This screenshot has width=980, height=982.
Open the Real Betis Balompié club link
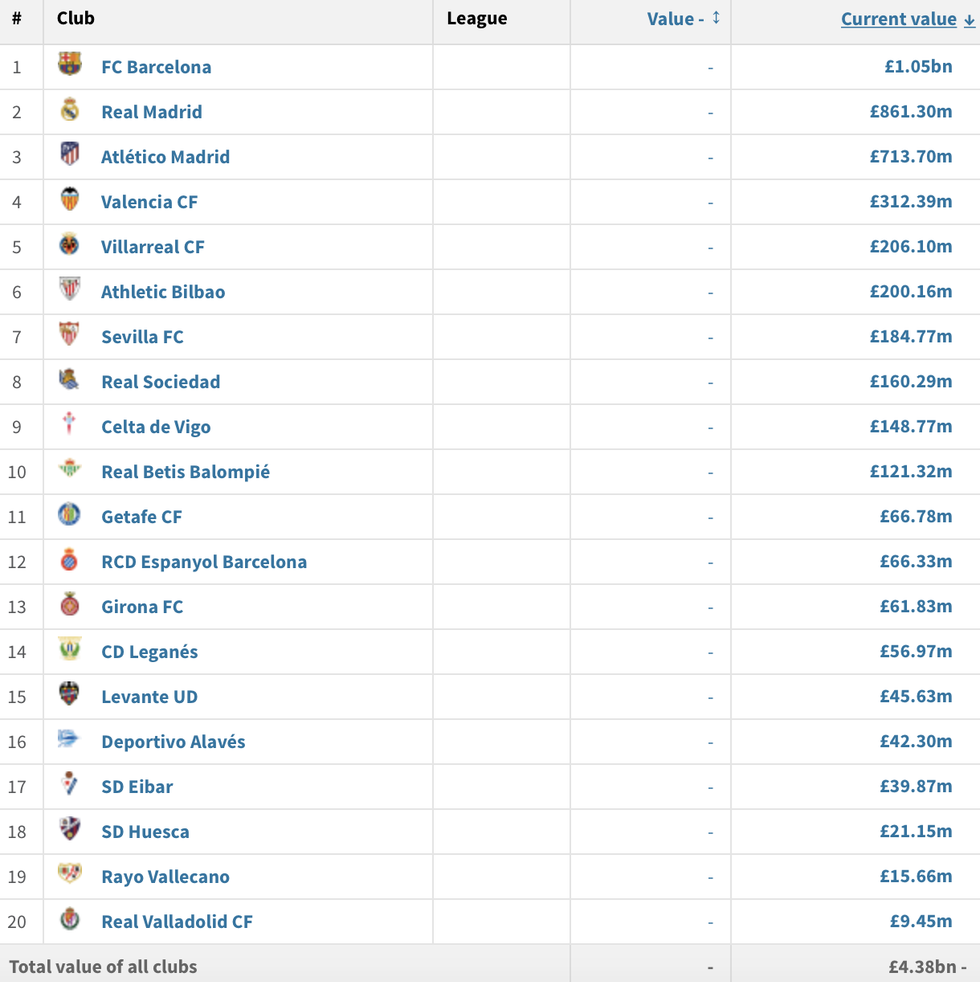pos(185,472)
